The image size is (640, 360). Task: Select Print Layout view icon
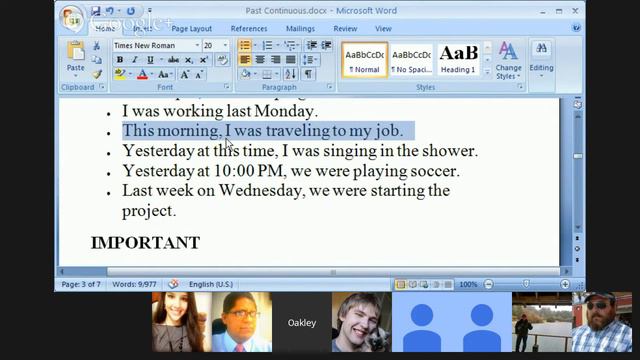click(400, 284)
